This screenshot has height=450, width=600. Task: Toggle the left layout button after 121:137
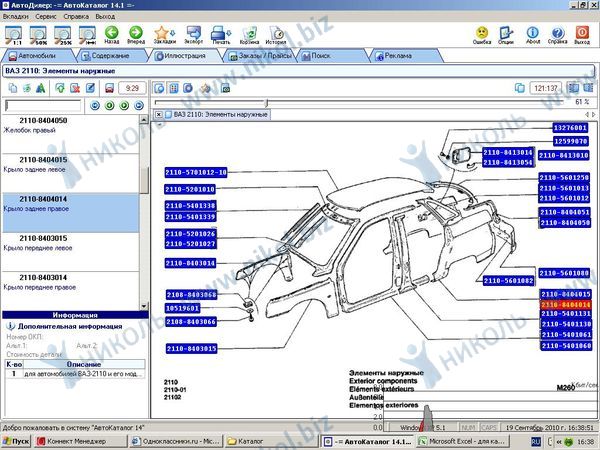tap(573, 88)
